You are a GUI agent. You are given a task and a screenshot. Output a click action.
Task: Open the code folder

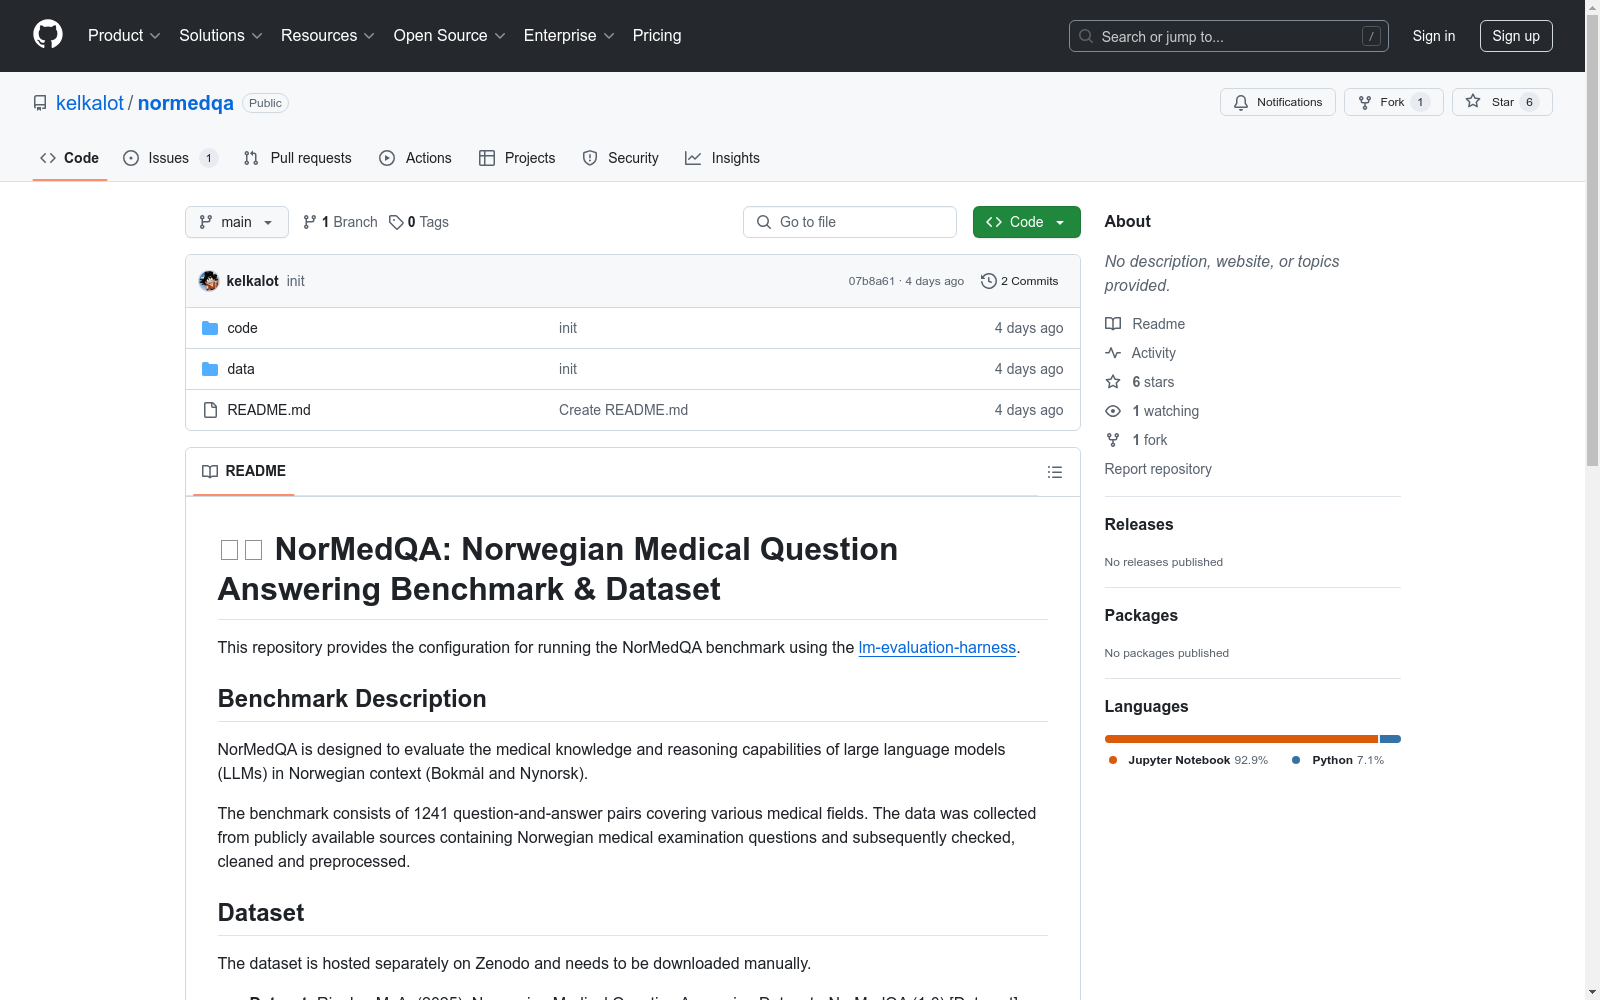[242, 328]
